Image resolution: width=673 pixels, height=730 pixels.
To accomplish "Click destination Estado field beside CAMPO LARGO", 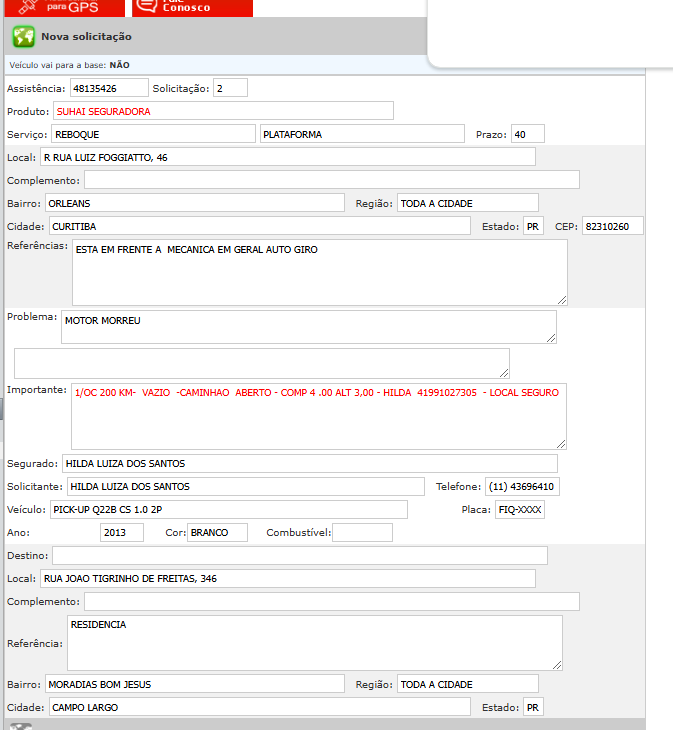I will pyautogui.click(x=533, y=707).
